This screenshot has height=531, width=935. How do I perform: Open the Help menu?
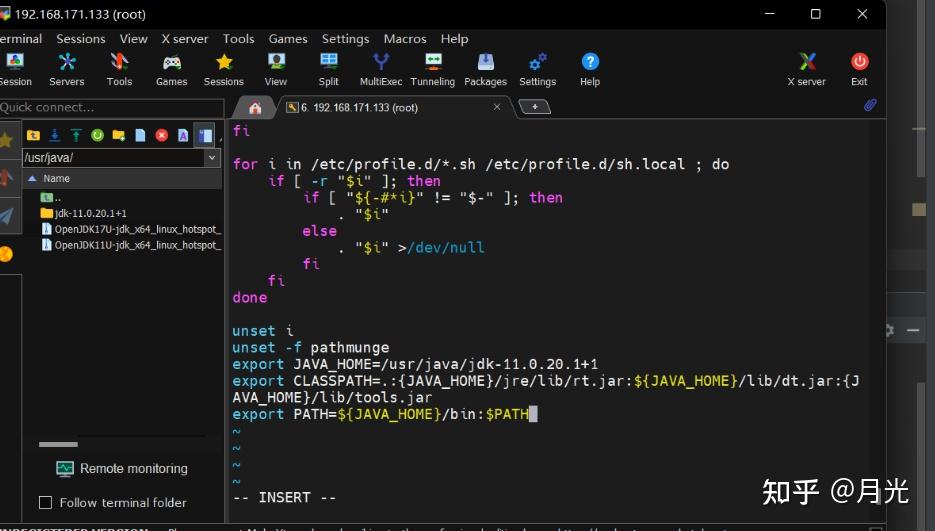454,39
